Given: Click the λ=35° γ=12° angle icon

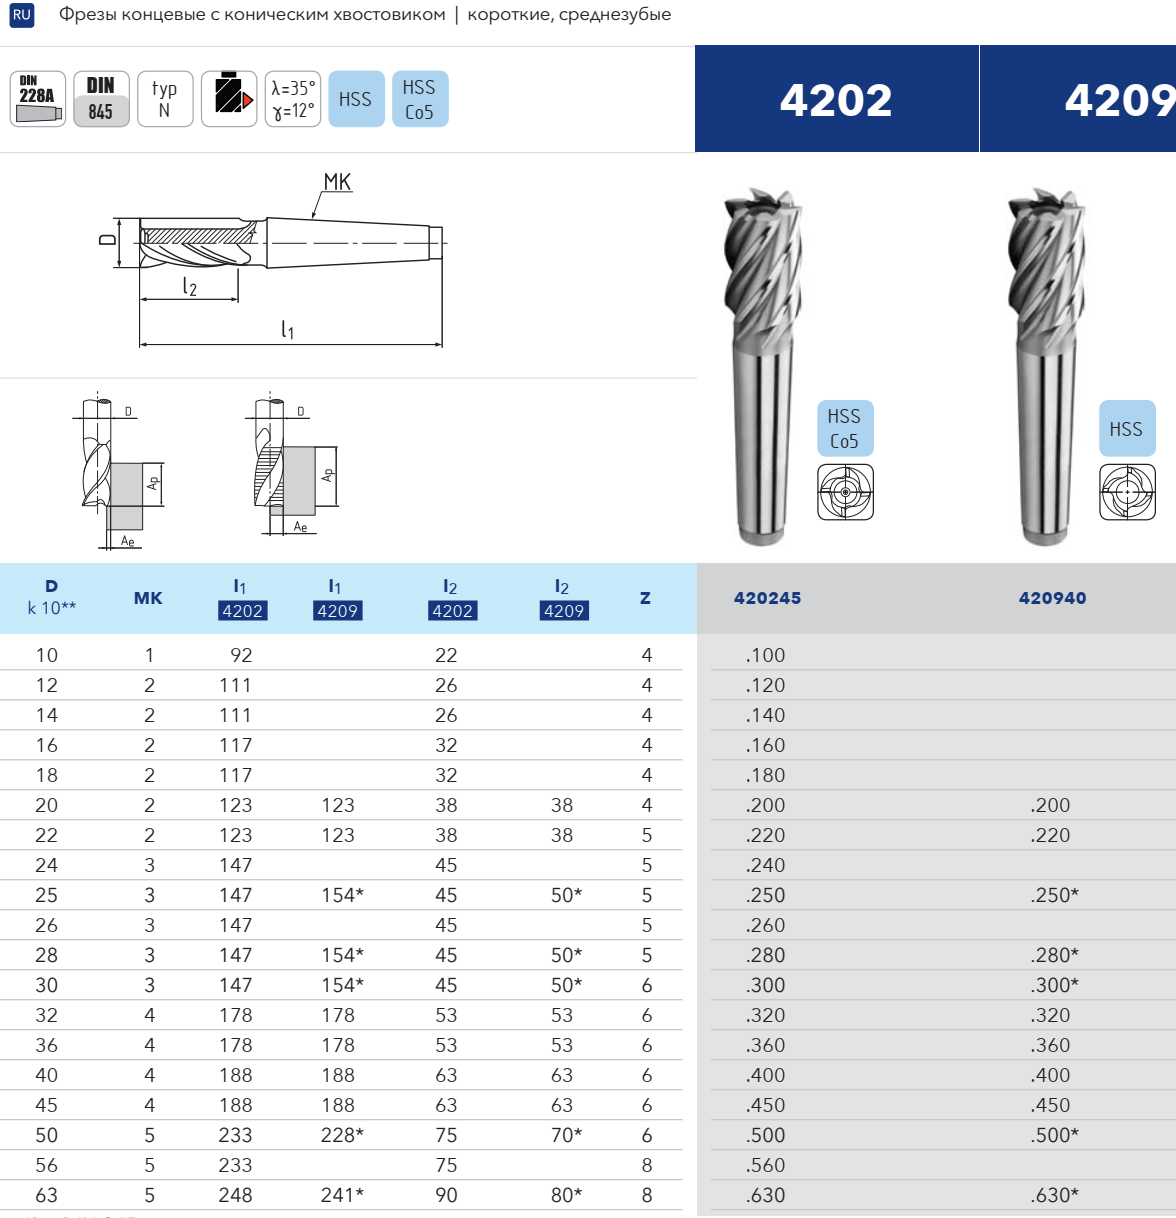Looking at the screenshot, I should 293,99.
